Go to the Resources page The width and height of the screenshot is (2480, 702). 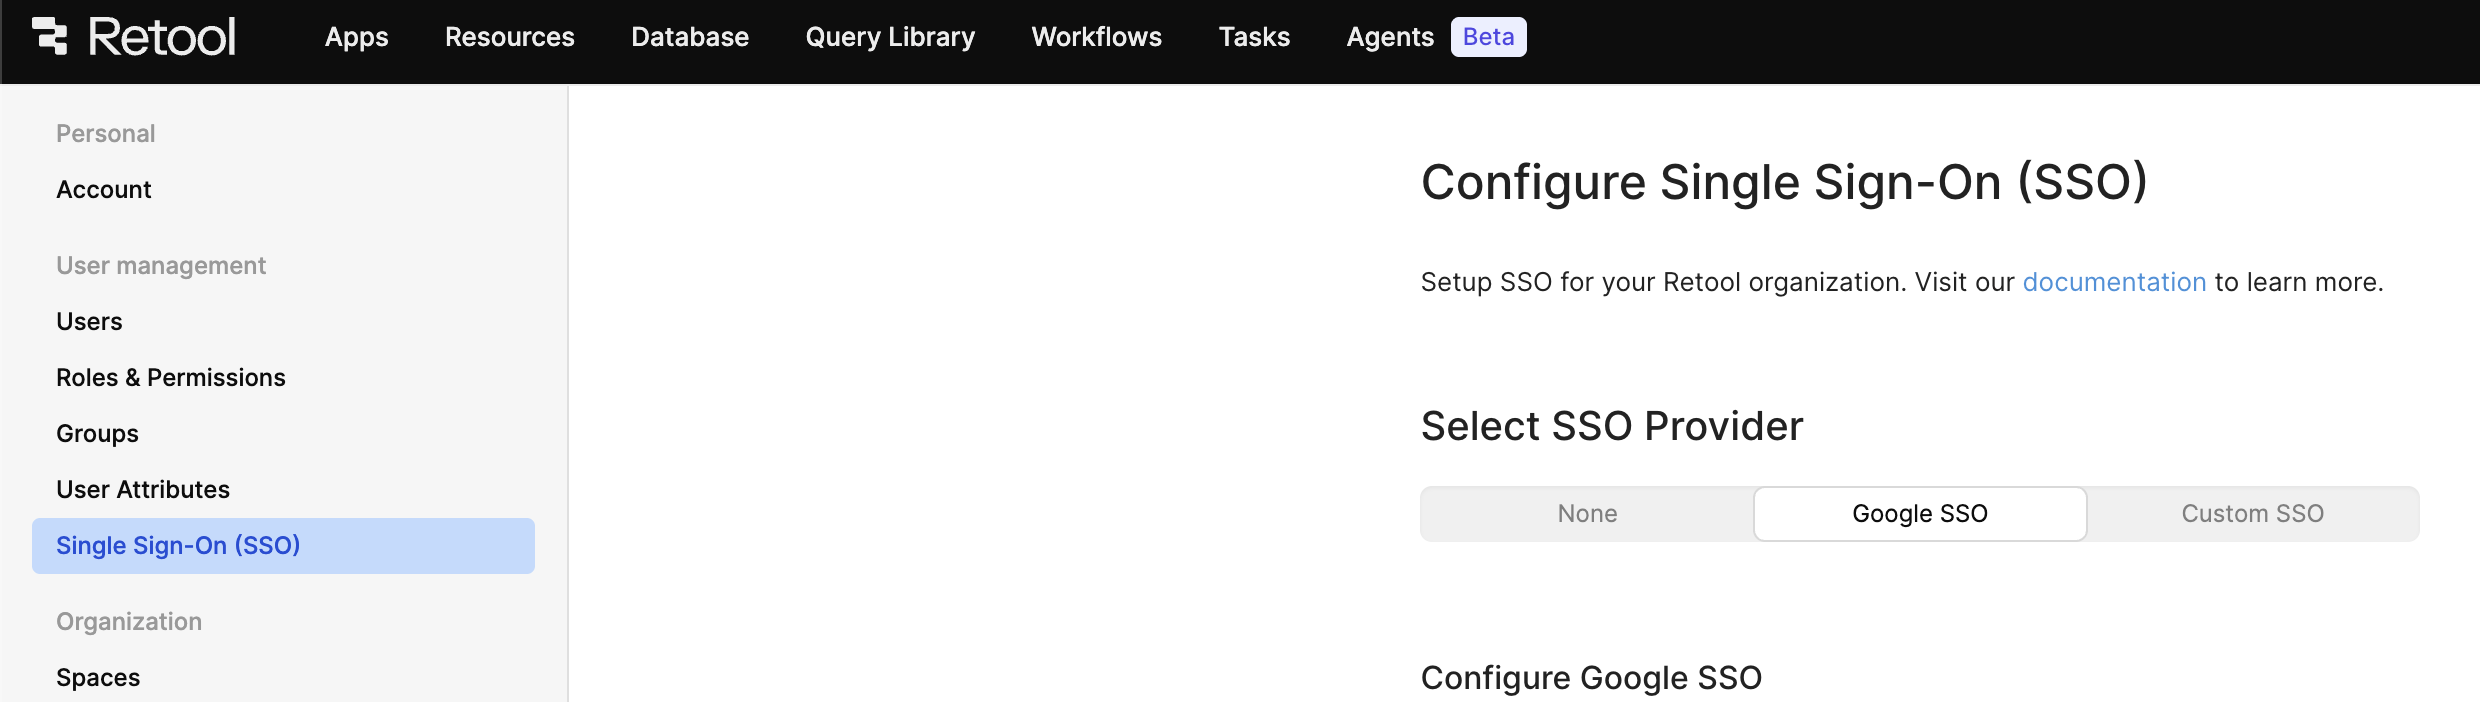point(509,37)
